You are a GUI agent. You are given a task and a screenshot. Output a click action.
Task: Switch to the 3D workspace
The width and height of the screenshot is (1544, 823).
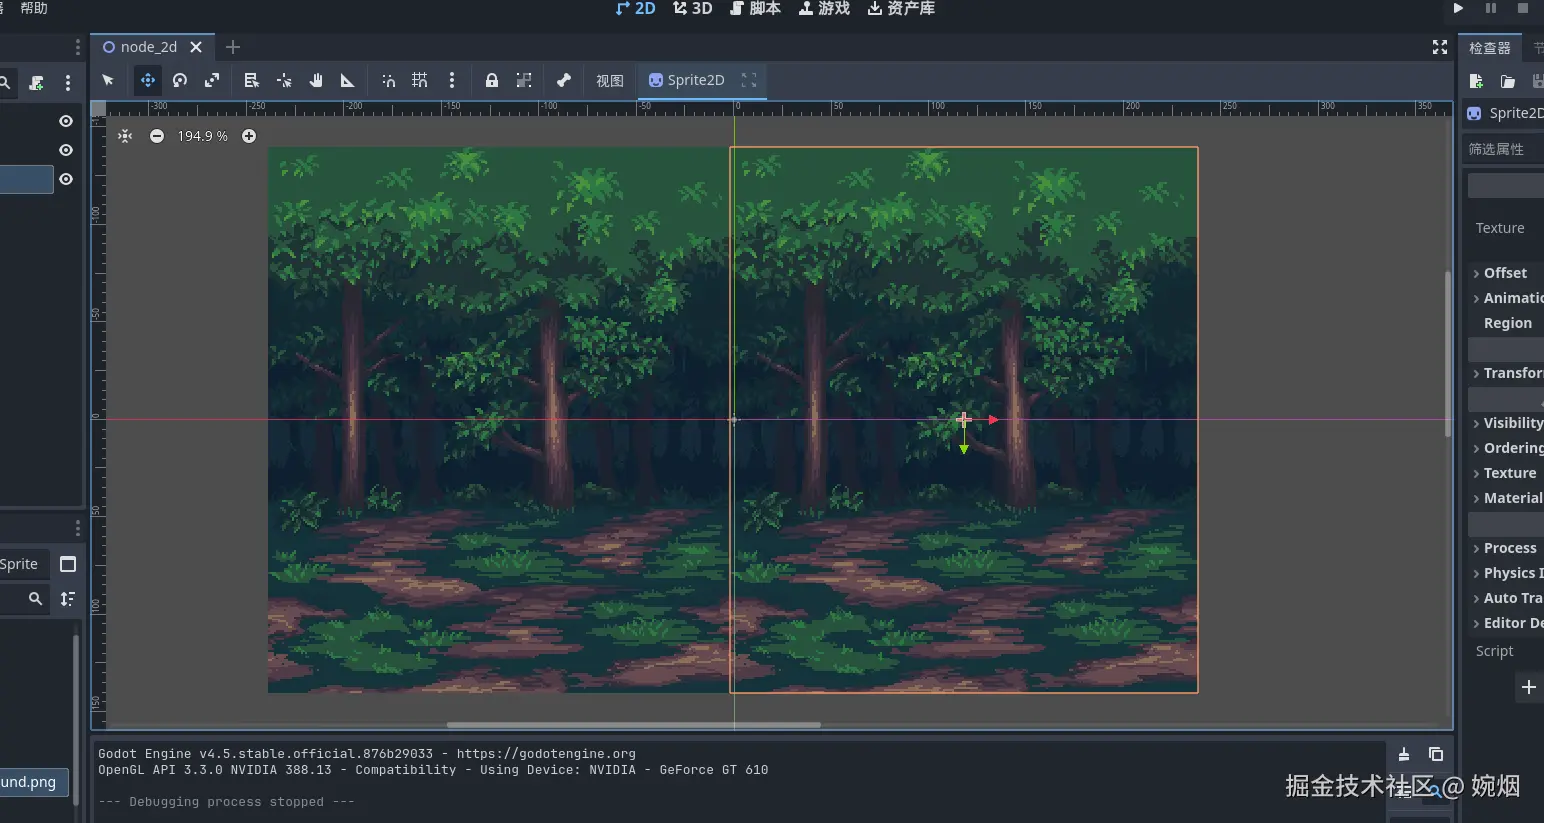pyautogui.click(x=693, y=8)
